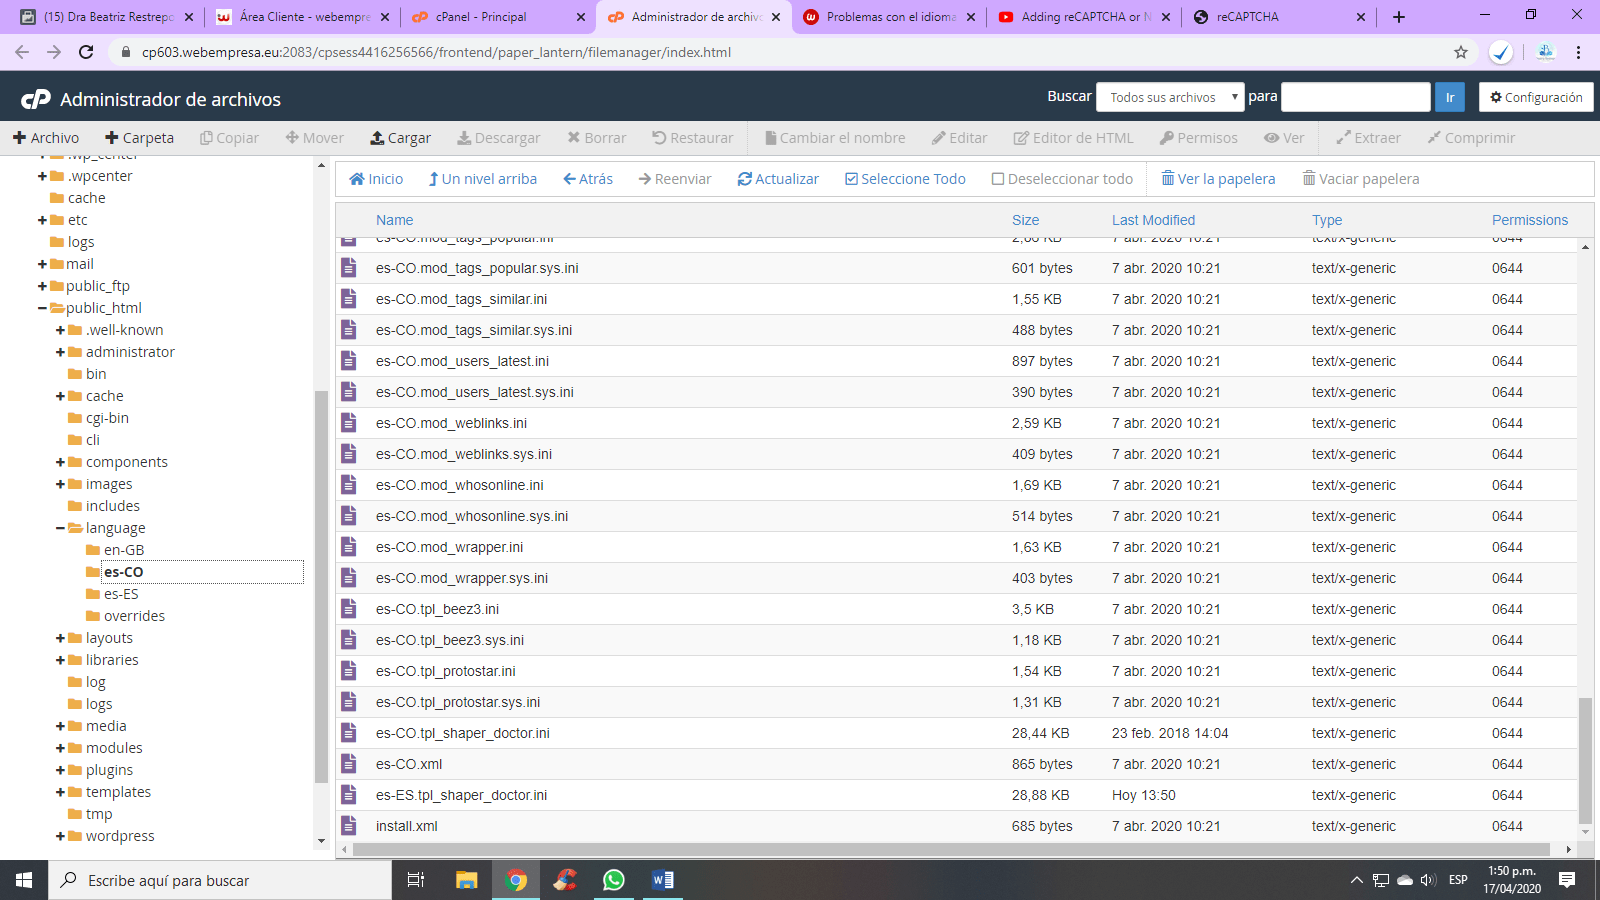Sort files by Last Modified column
Screen dimensions: 1600x900
1153,220
